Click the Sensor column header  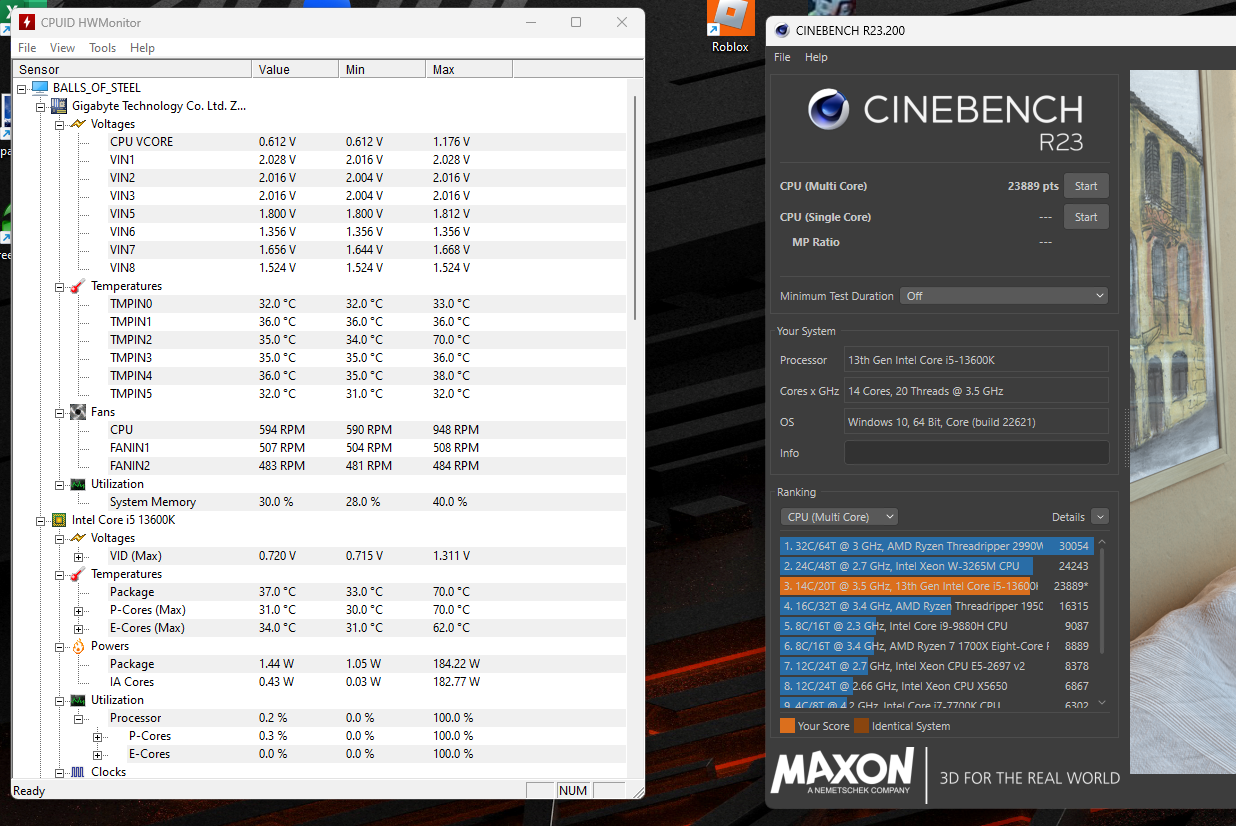(132, 69)
